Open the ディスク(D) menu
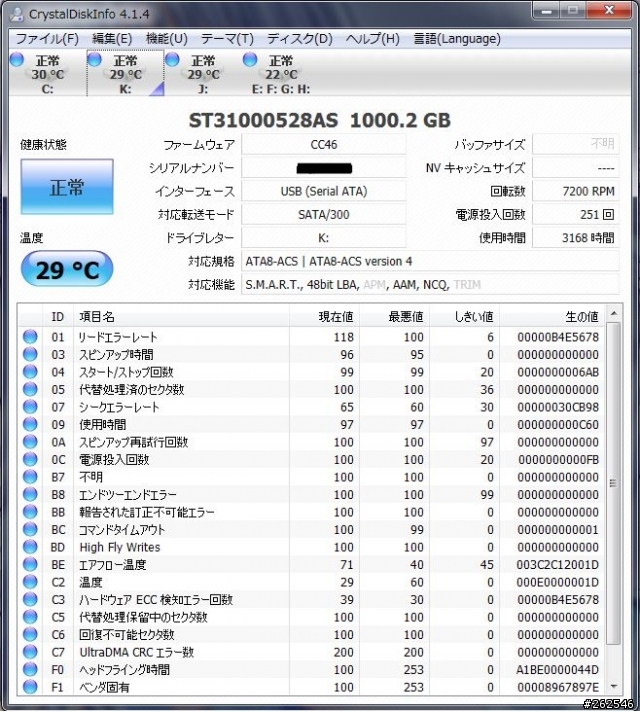This screenshot has height=712, width=640. click(x=300, y=39)
